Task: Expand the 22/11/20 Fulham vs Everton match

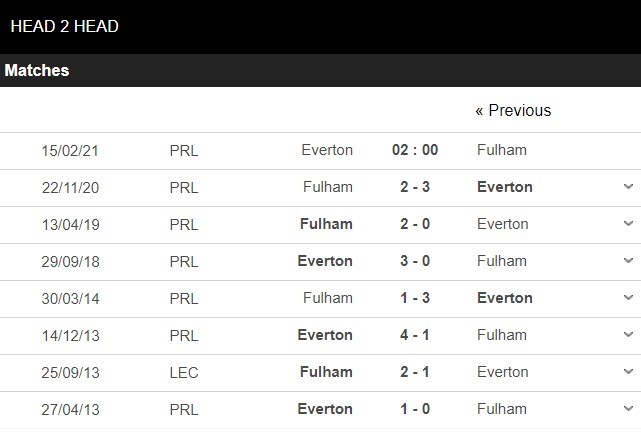Action: [628, 187]
